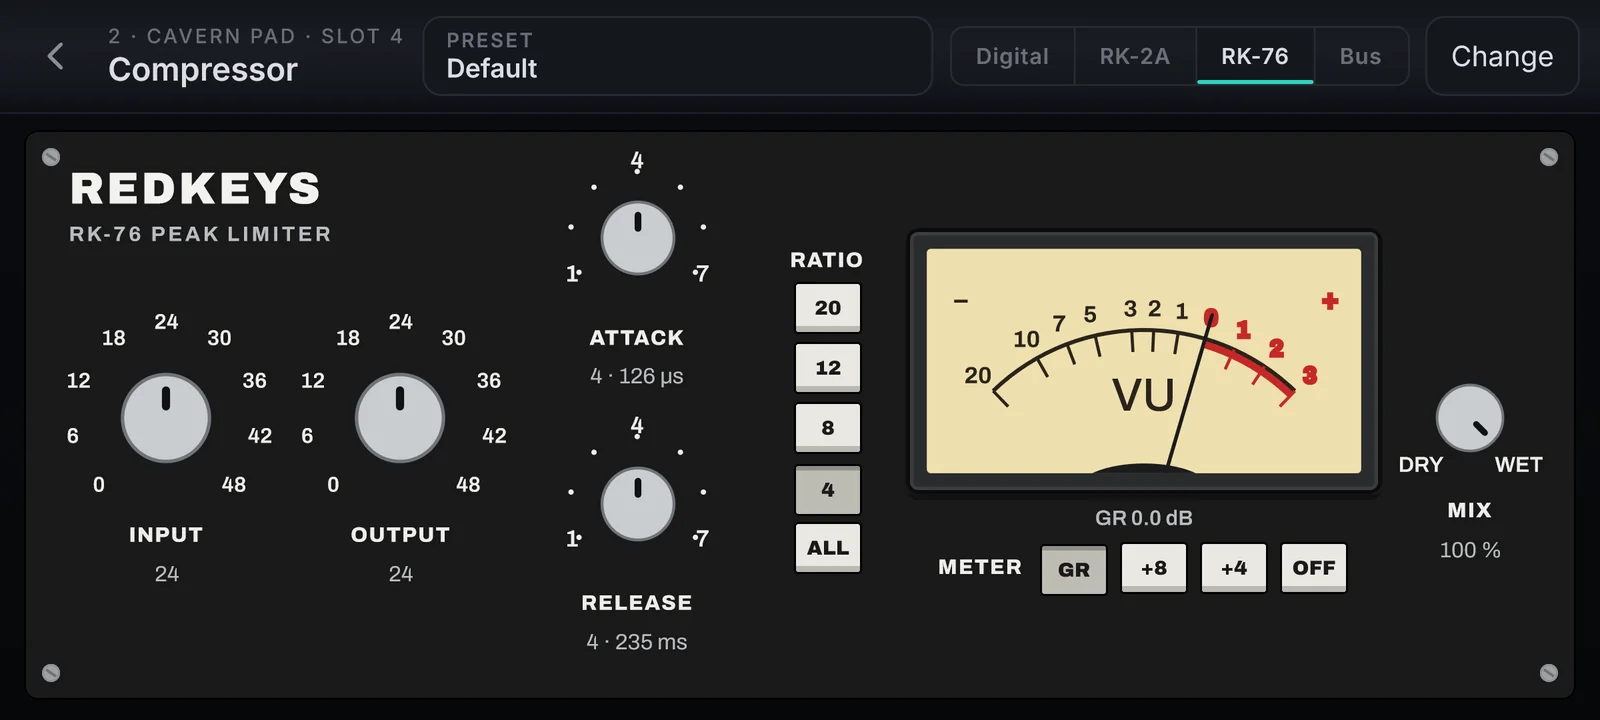
Task: Go back using the left chevron
Action: coord(56,56)
